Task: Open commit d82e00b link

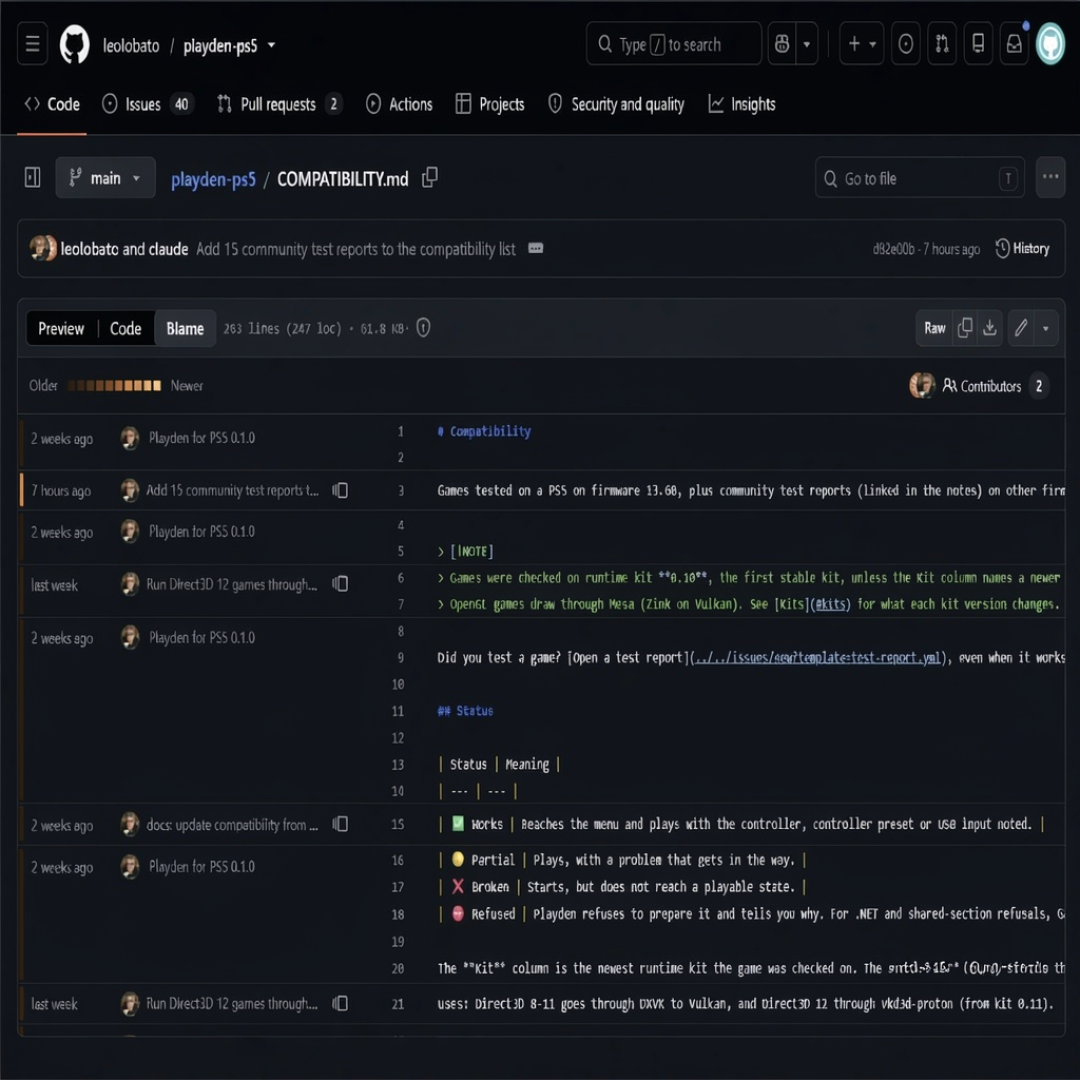Action: pos(893,249)
